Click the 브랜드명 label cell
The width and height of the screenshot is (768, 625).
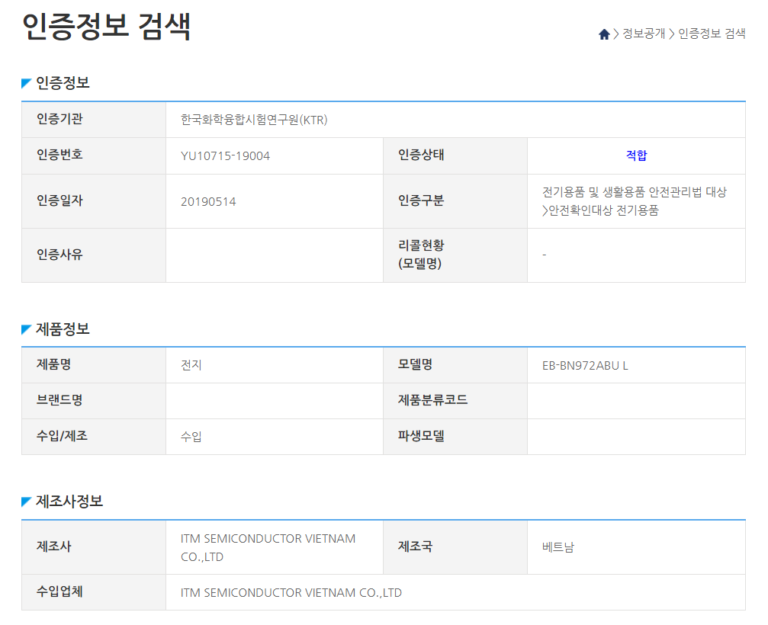click(x=94, y=401)
